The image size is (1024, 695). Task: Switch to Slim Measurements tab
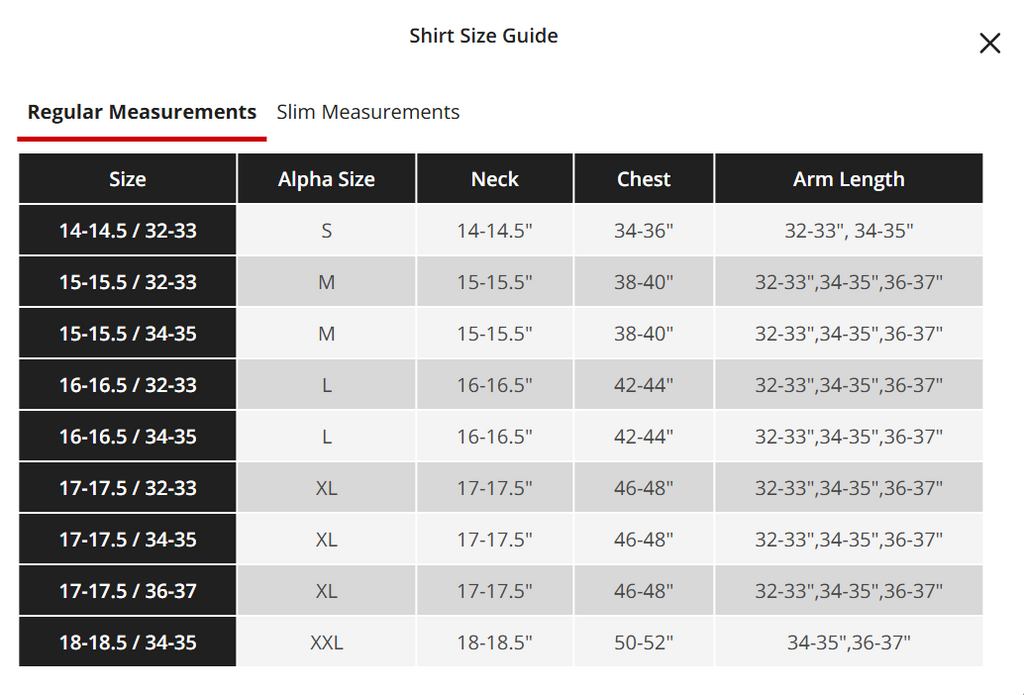[x=368, y=112]
